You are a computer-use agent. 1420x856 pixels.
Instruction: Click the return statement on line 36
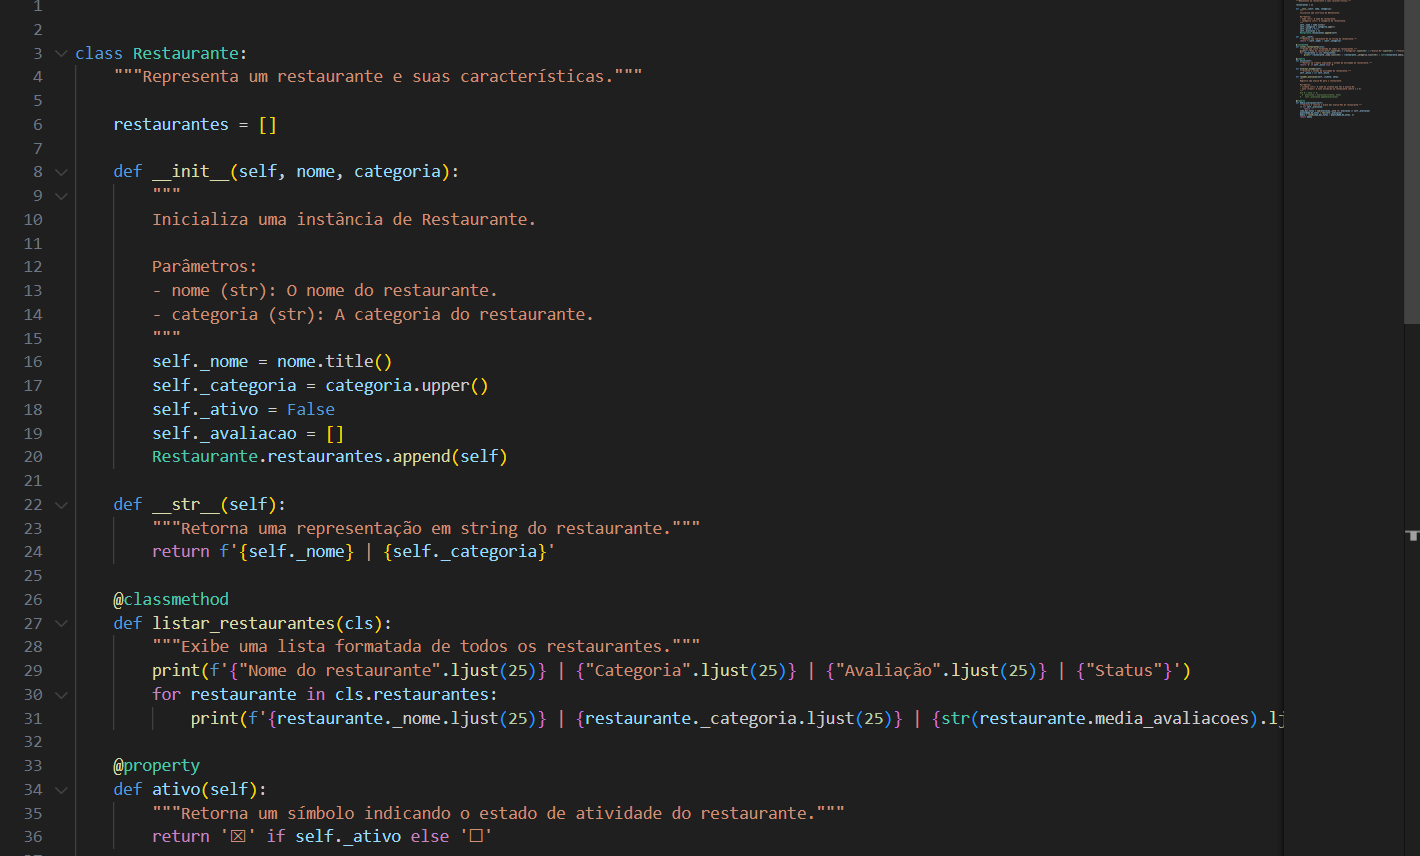tap(322, 837)
